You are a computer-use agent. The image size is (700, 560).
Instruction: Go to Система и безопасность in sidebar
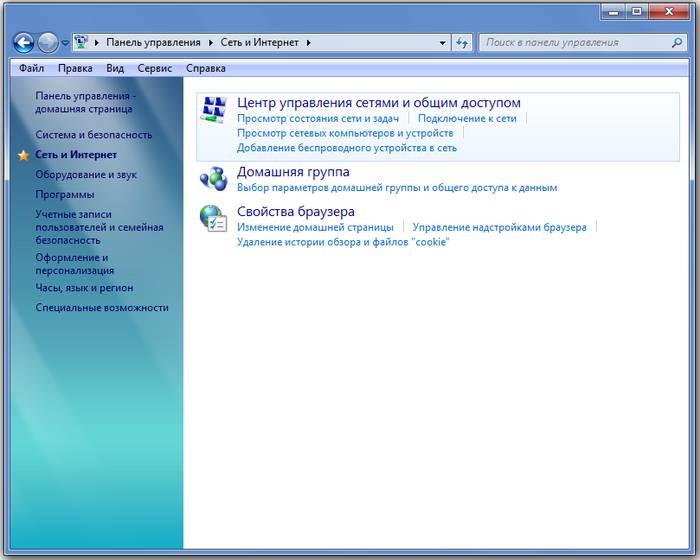94,134
